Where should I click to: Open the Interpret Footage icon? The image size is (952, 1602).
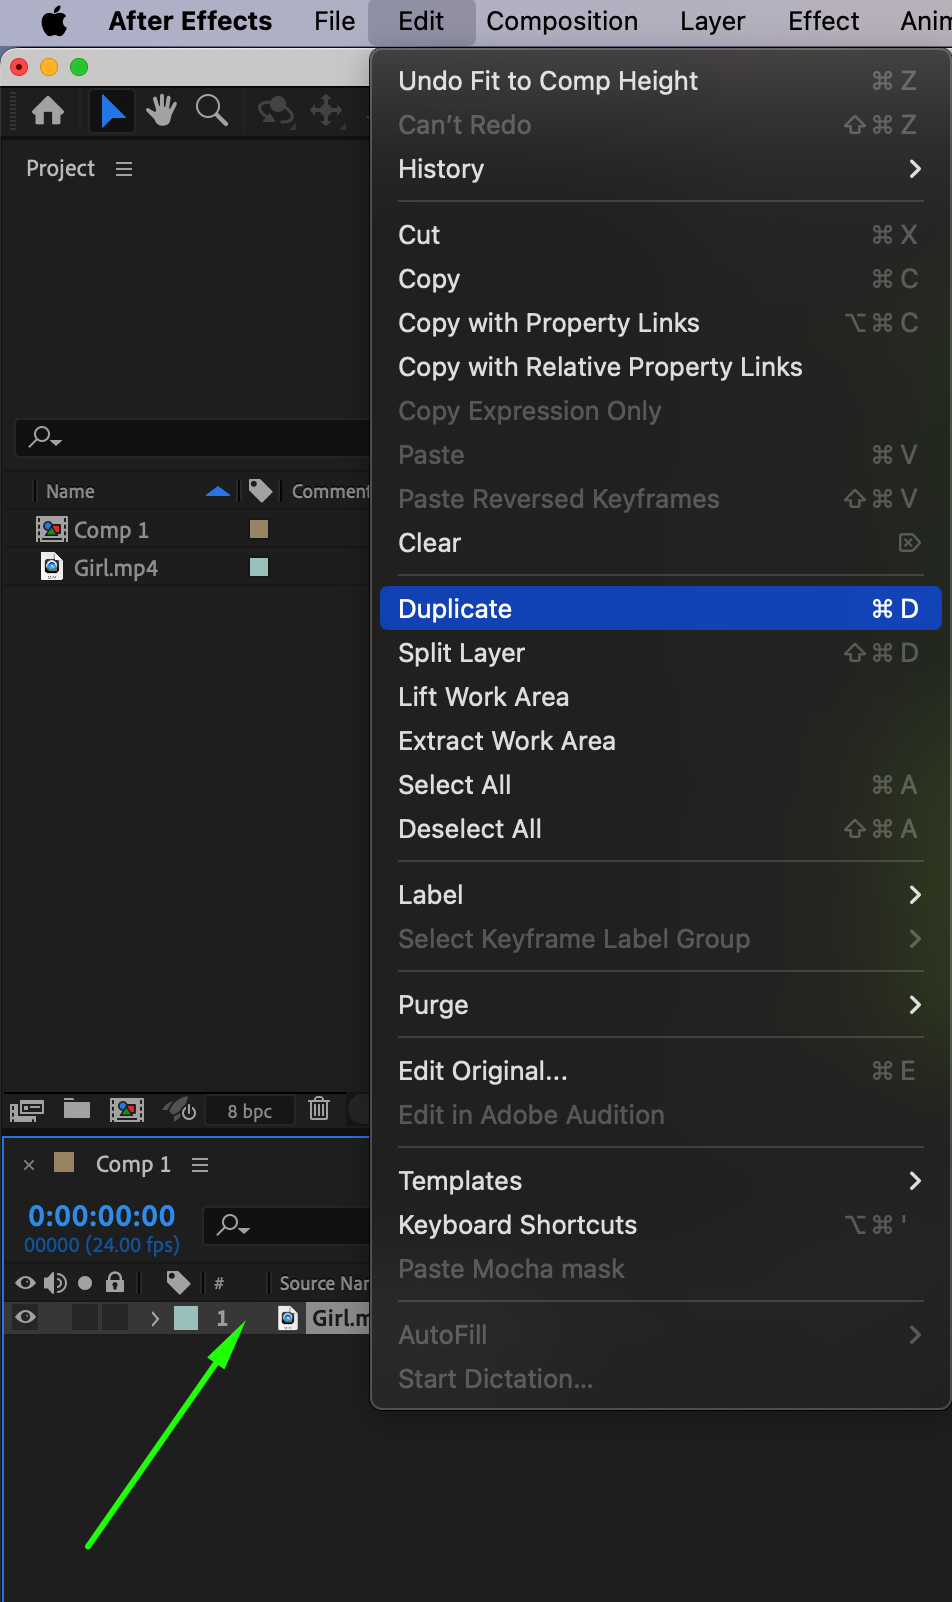tap(27, 1109)
